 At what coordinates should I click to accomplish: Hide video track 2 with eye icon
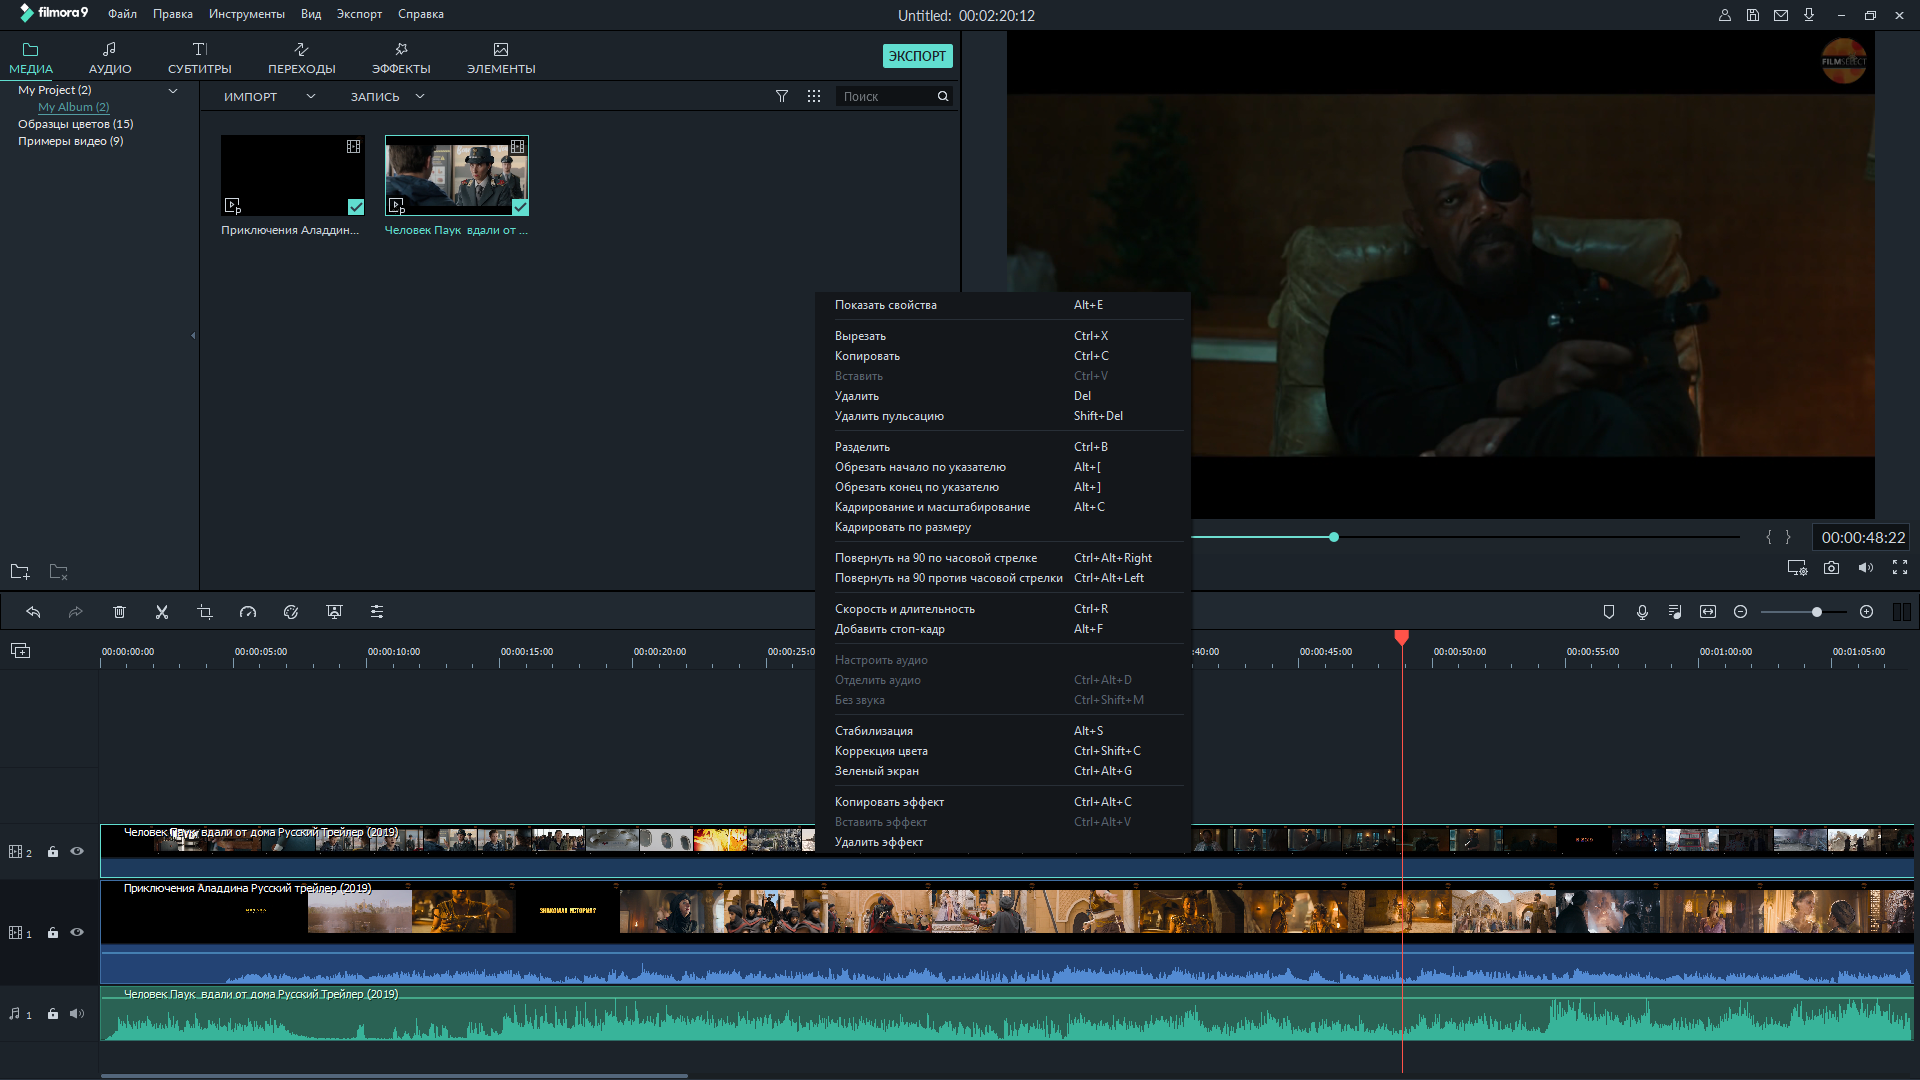[77, 852]
